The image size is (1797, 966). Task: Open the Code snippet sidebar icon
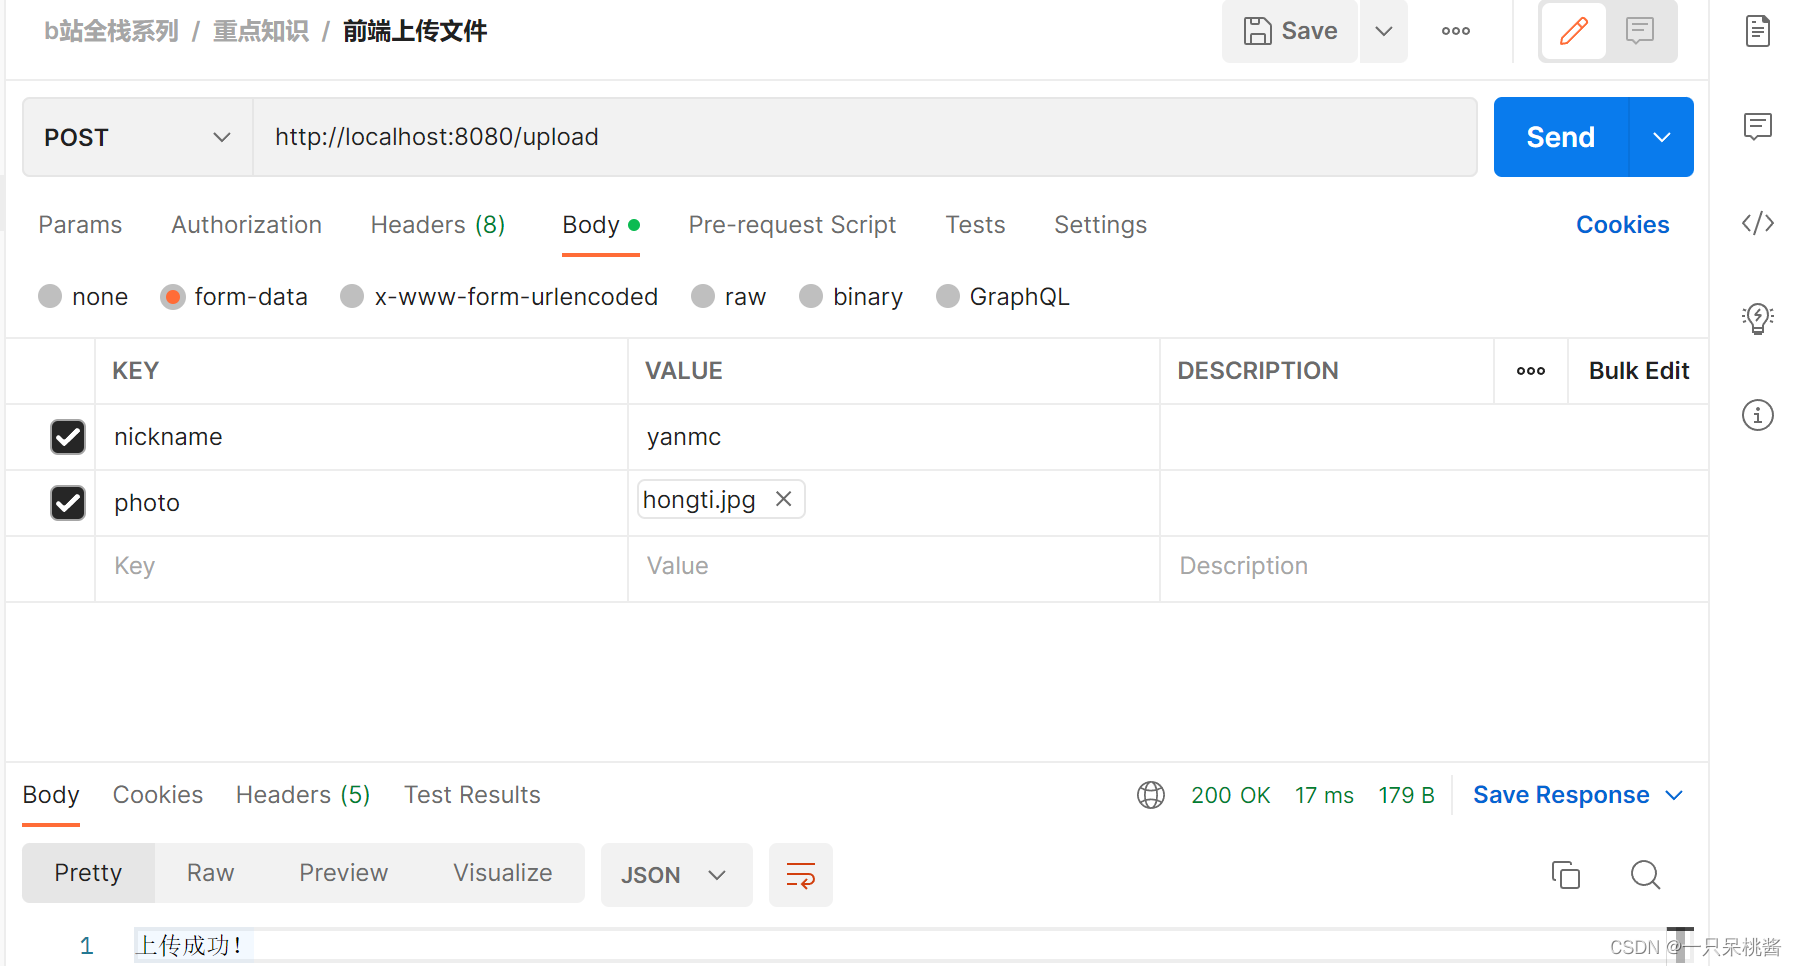point(1758,222)
